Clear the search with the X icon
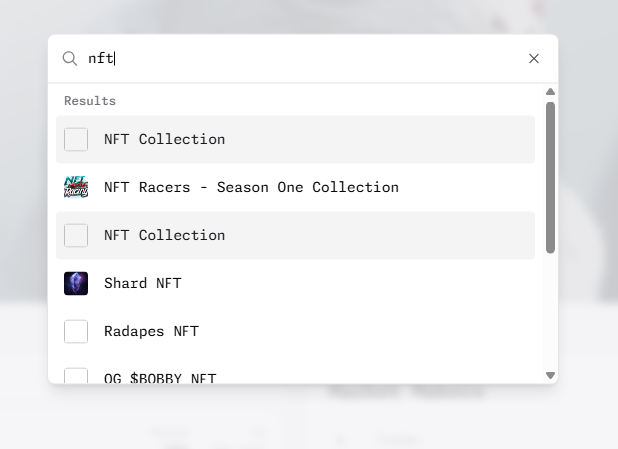 coord(534,59)
